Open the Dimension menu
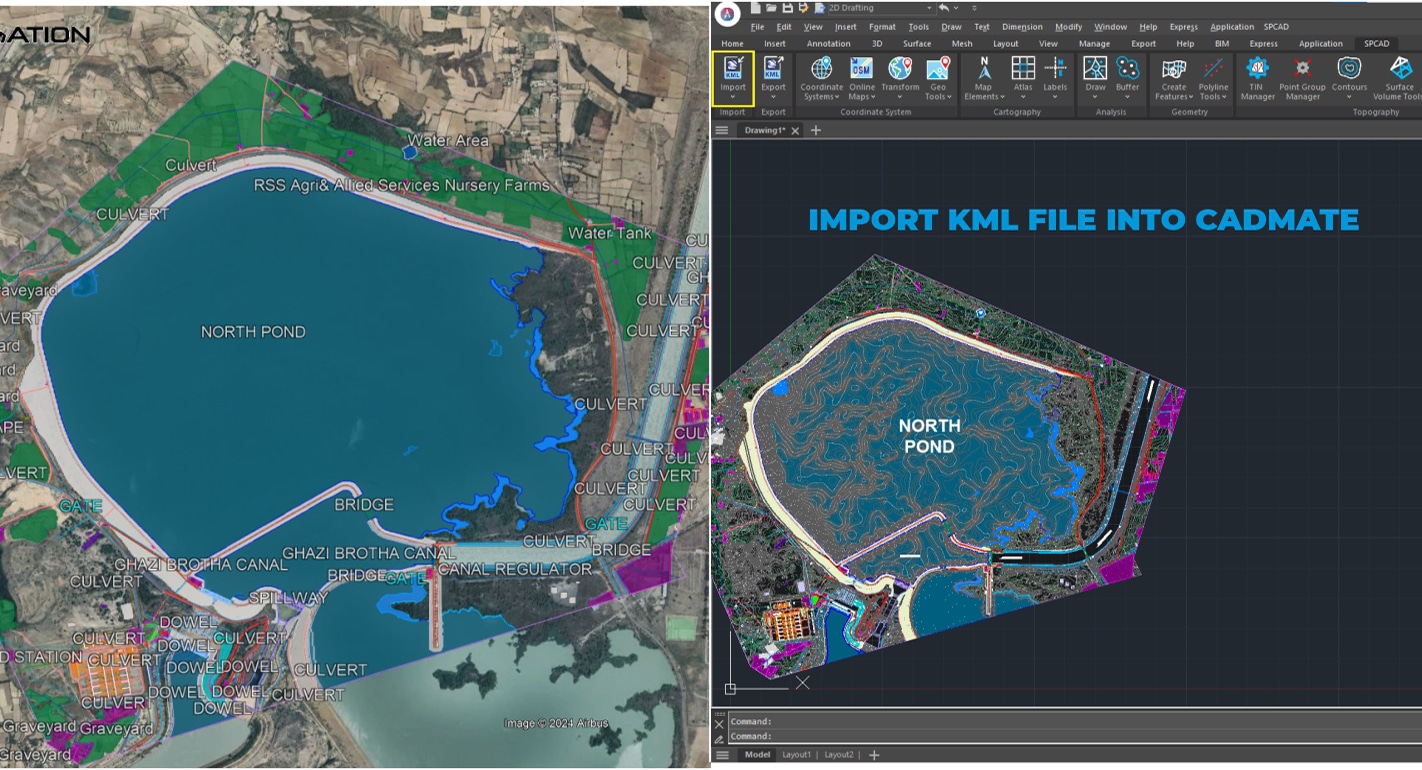The width and height of the screenshot is (1422, 770). point(1022,27)
